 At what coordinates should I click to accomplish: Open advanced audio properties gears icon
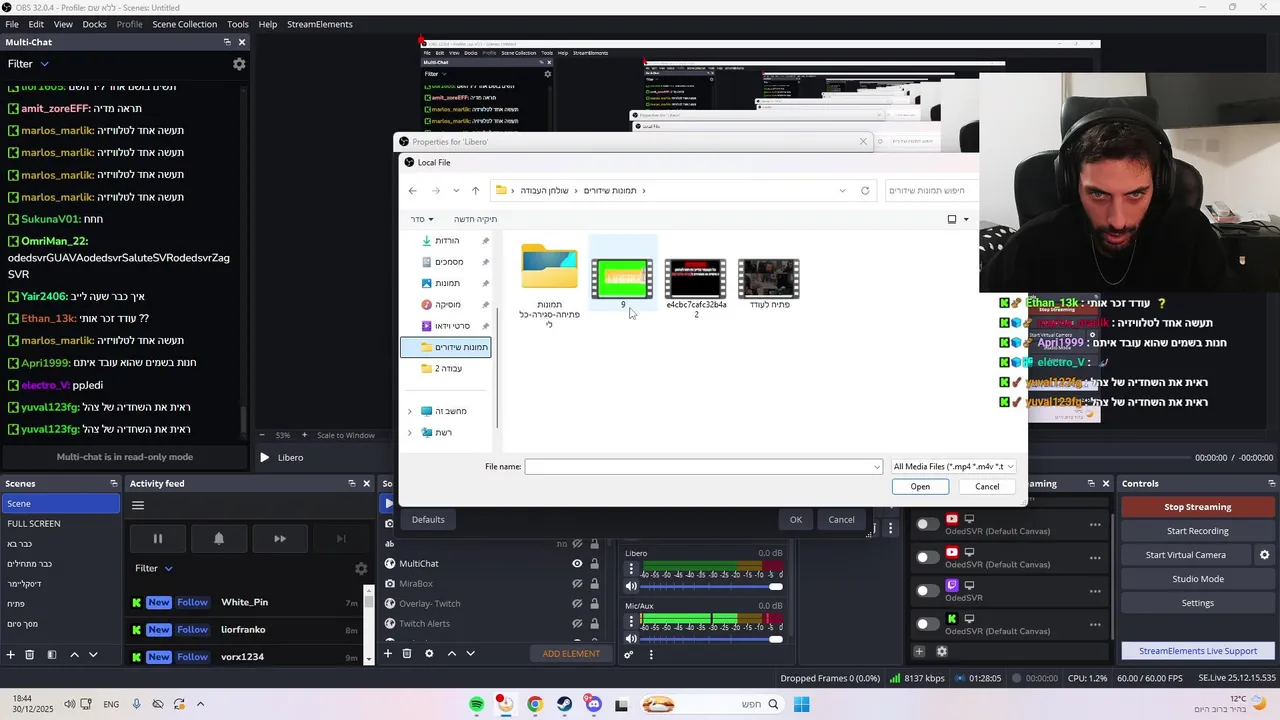pyautogui.click(x=629, y=655)
